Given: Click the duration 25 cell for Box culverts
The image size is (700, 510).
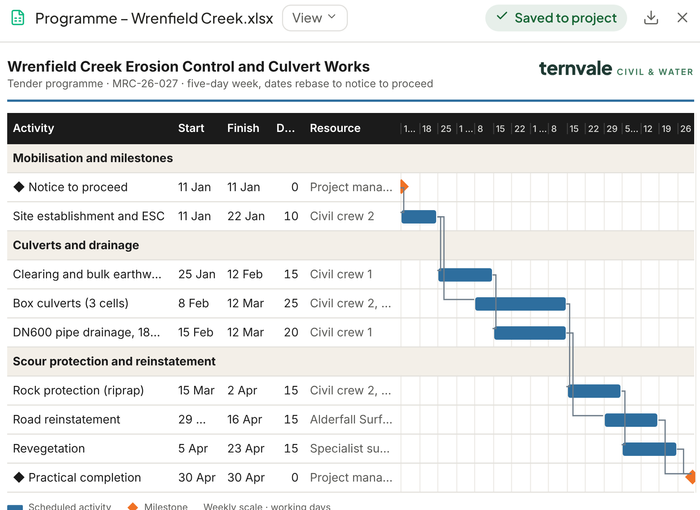Looking at the screenshot, I should point(291,303).
